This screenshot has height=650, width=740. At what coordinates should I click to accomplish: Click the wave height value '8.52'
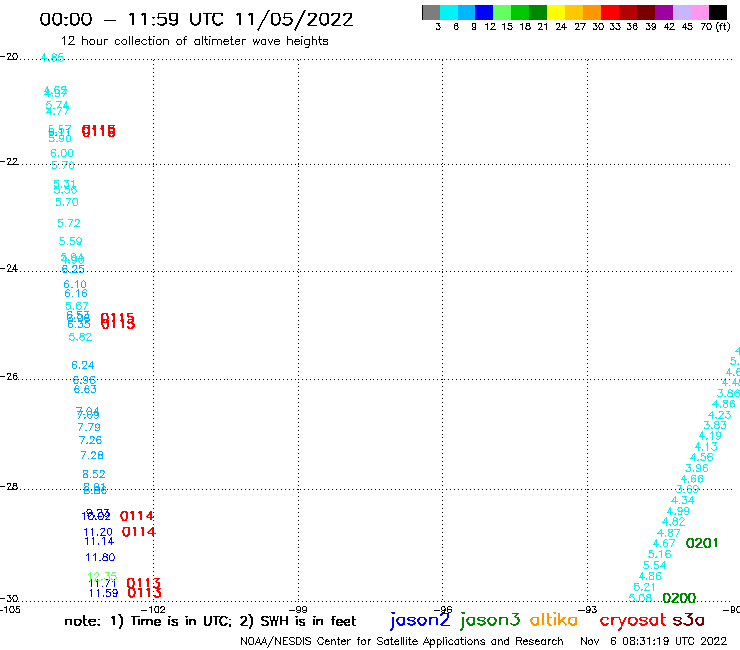tap(94, 474)
